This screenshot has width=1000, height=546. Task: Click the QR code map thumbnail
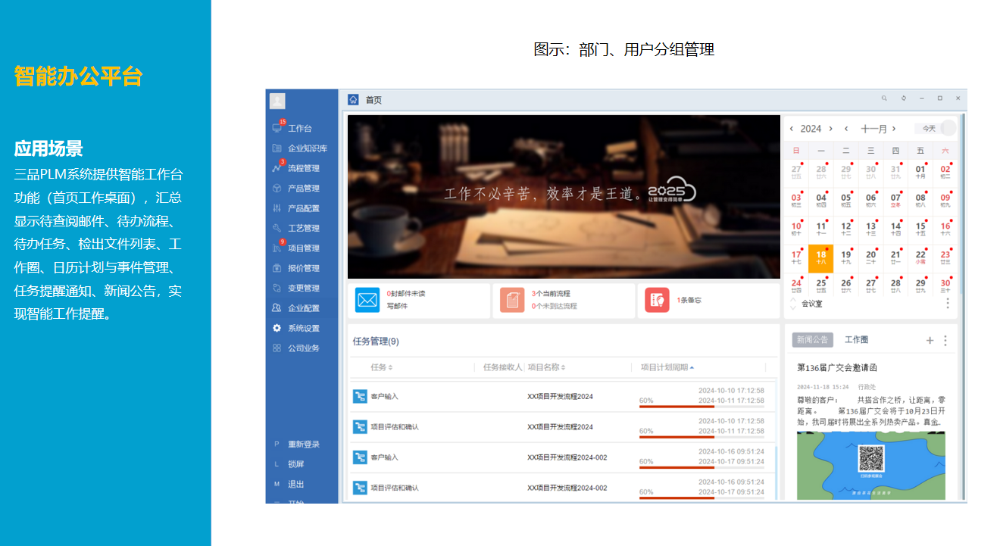coord(871,466)
